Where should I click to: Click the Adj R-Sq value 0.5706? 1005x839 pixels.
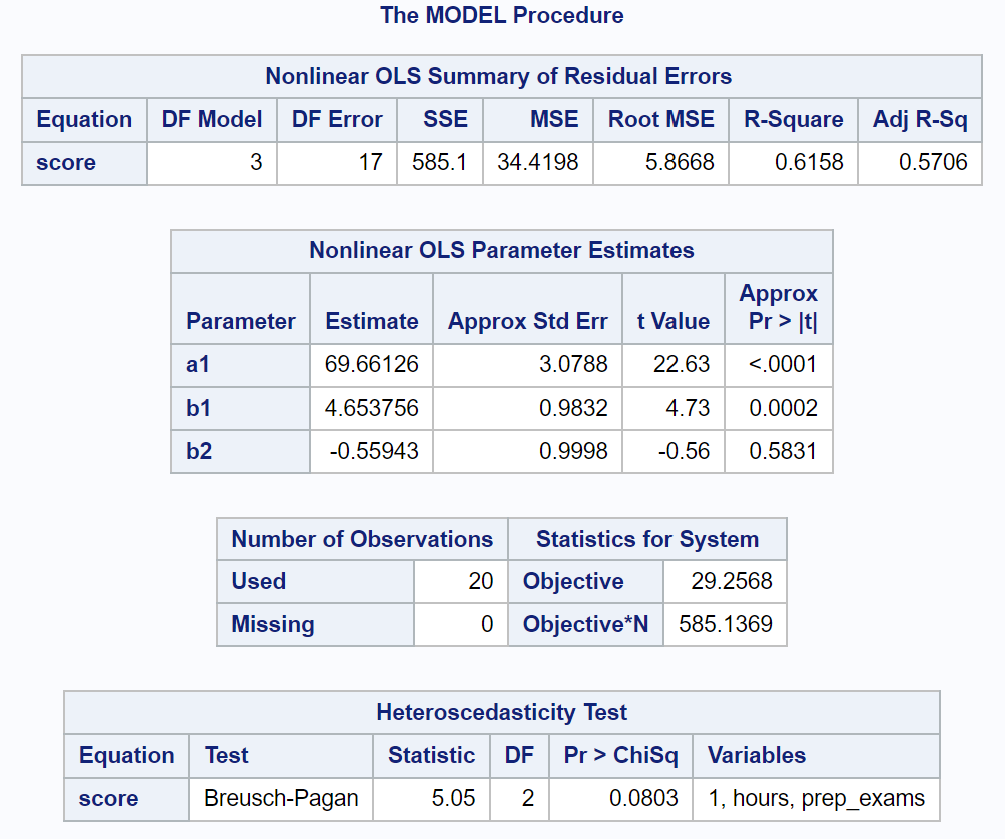(x=933, y=163)
